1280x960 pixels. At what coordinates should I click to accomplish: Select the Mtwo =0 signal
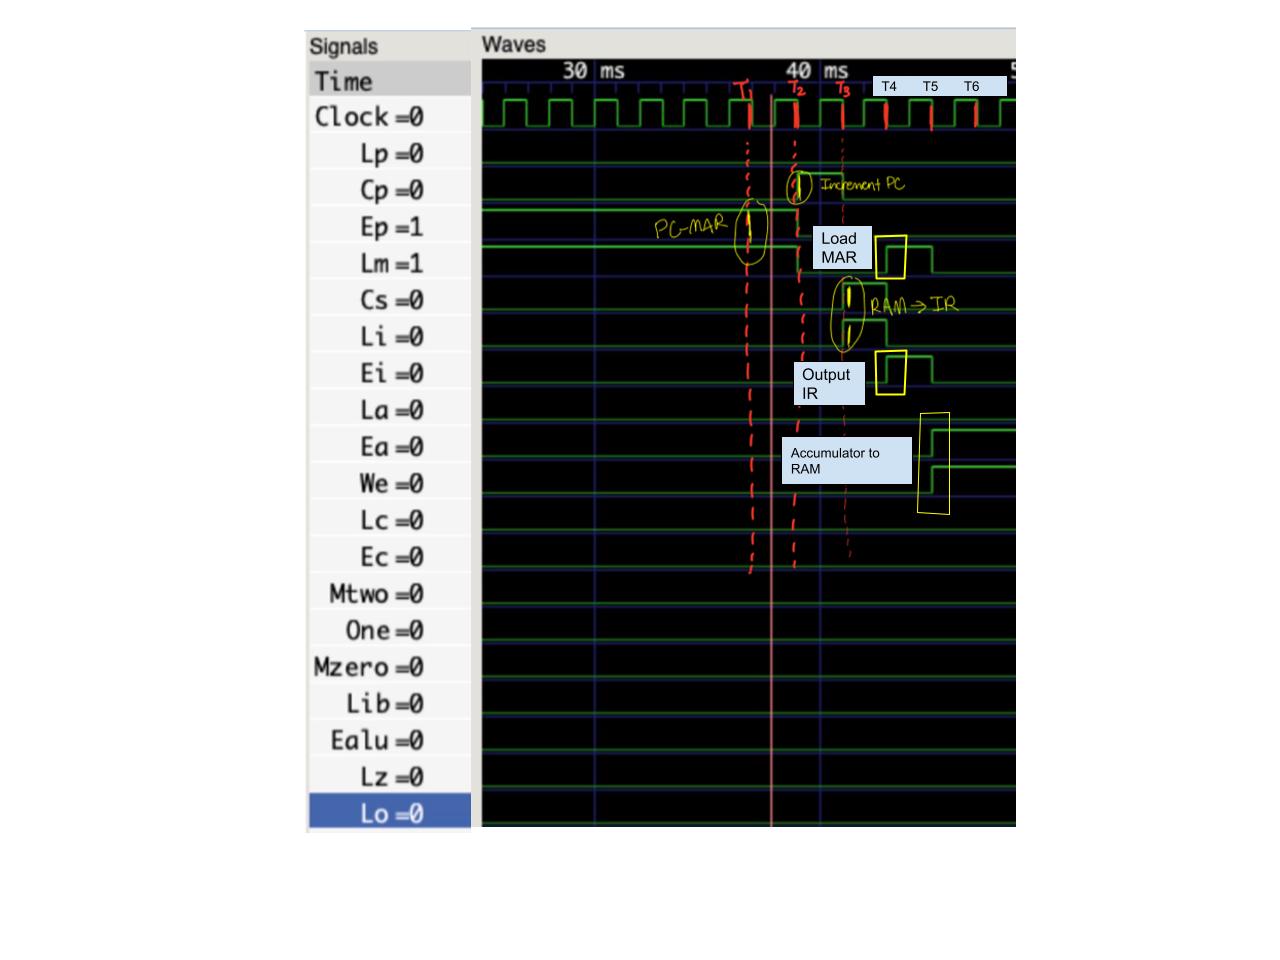[x=390, y=594]
